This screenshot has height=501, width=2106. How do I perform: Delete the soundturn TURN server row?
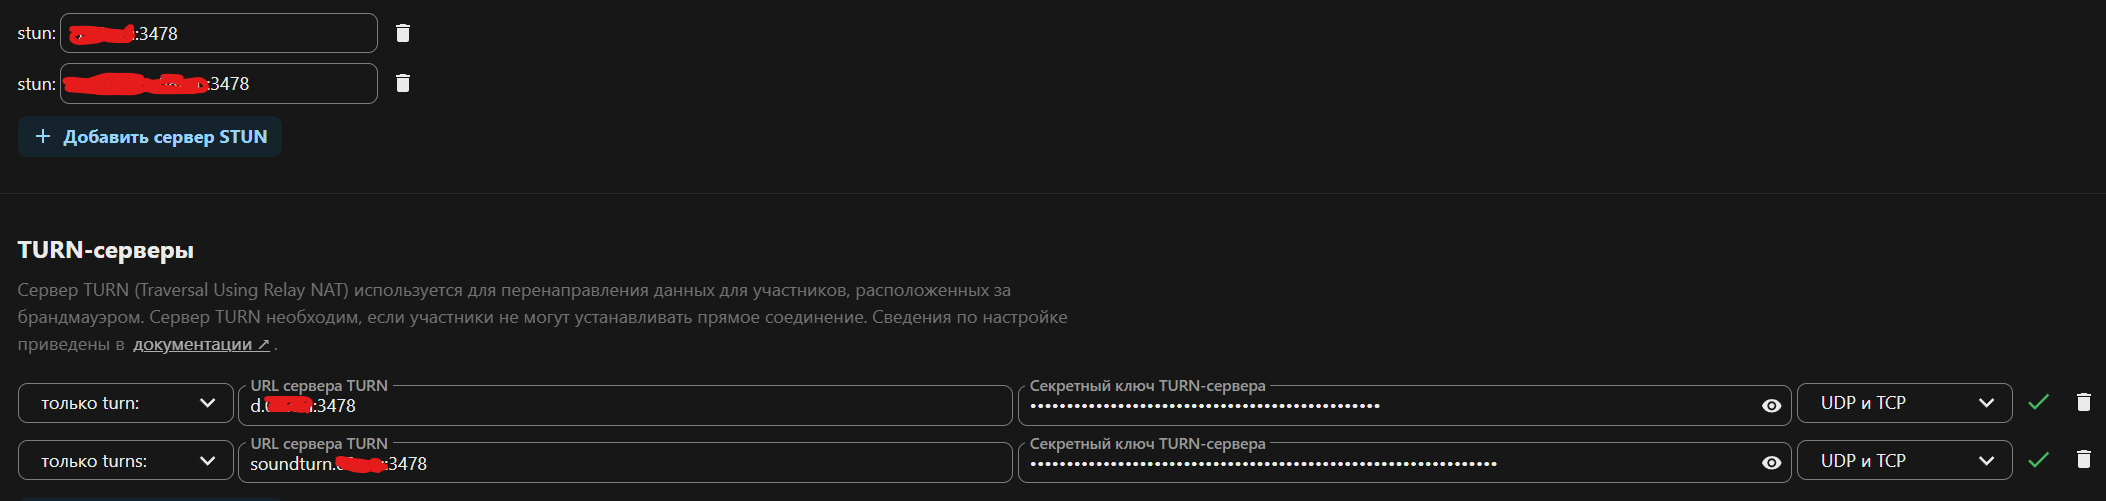2084,460
